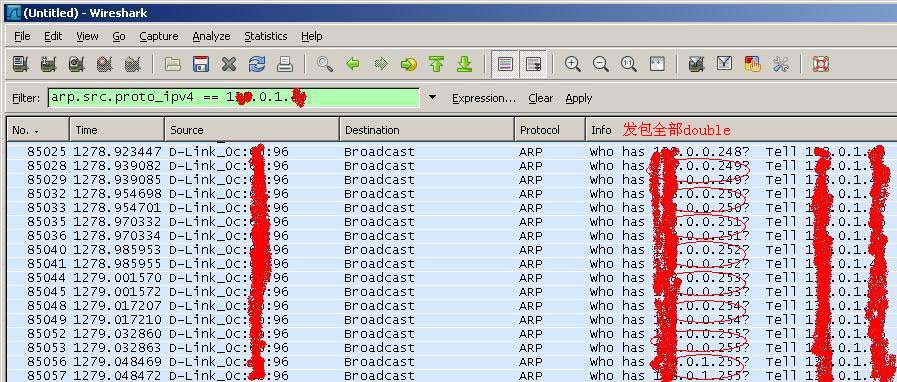Image resolution: width=897 pixels, height=382 pixels.
Task: Select packet number 85056 row
Action: click(452, 362)
